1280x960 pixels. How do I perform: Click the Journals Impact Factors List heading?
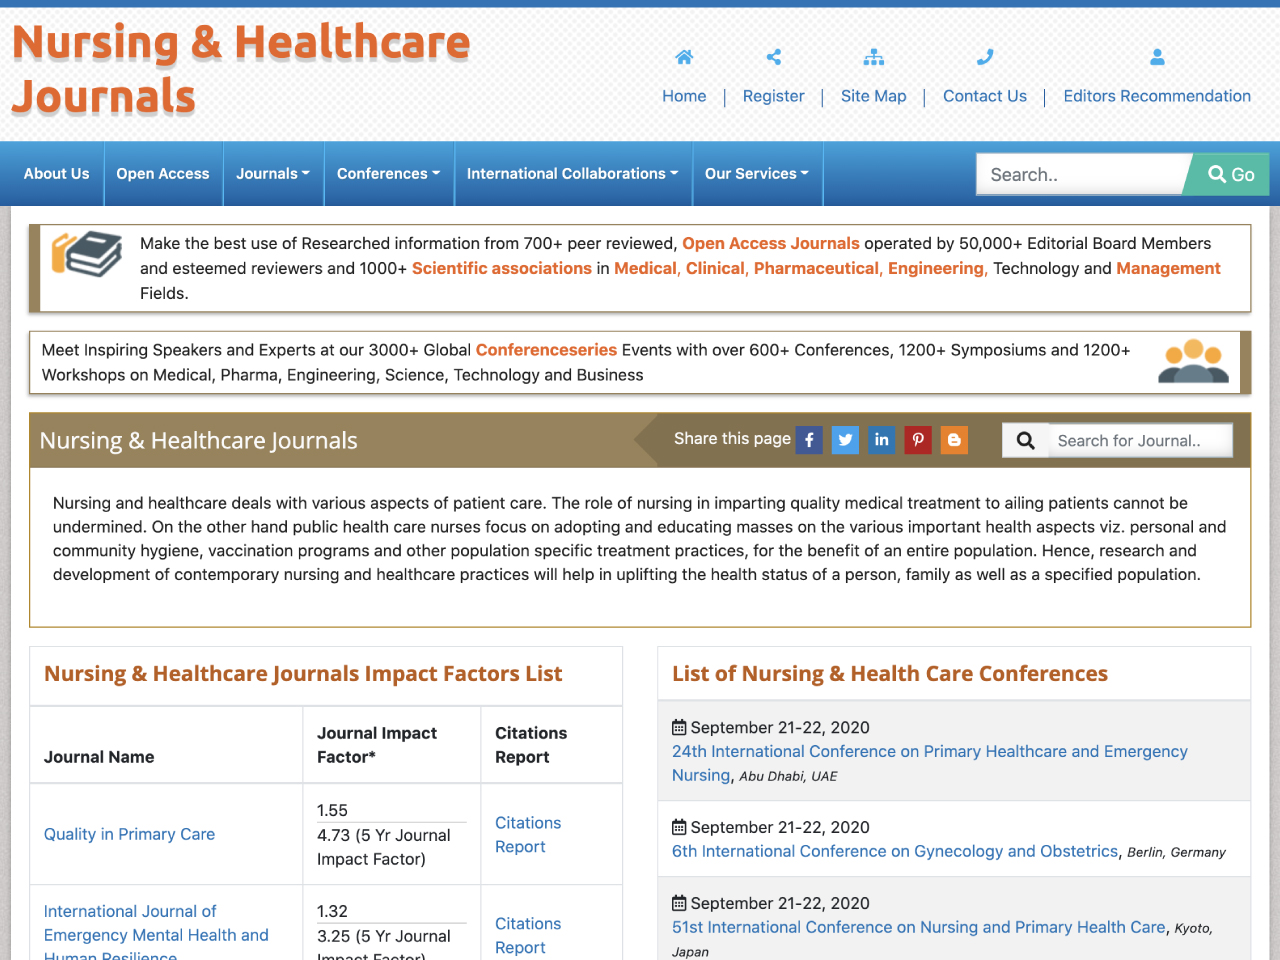[x=303, y=674]
